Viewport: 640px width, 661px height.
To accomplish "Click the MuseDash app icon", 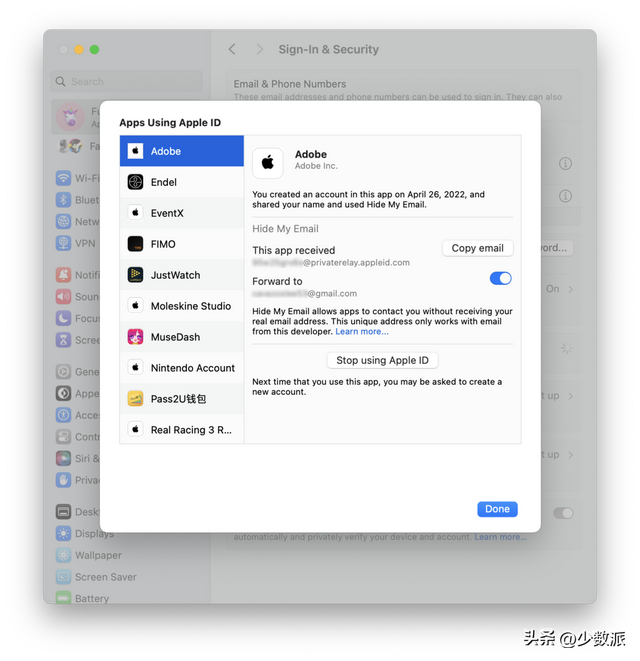I will (x=135, y=337).
